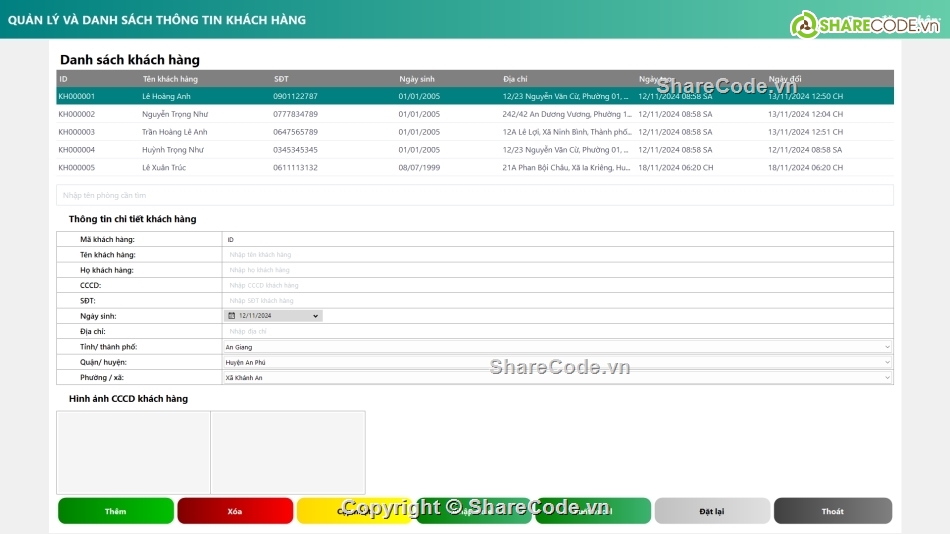950x534 pixels.
Task: Click customer name Trần Hoàng Lê Anh
Action: [x=174, y=132]
